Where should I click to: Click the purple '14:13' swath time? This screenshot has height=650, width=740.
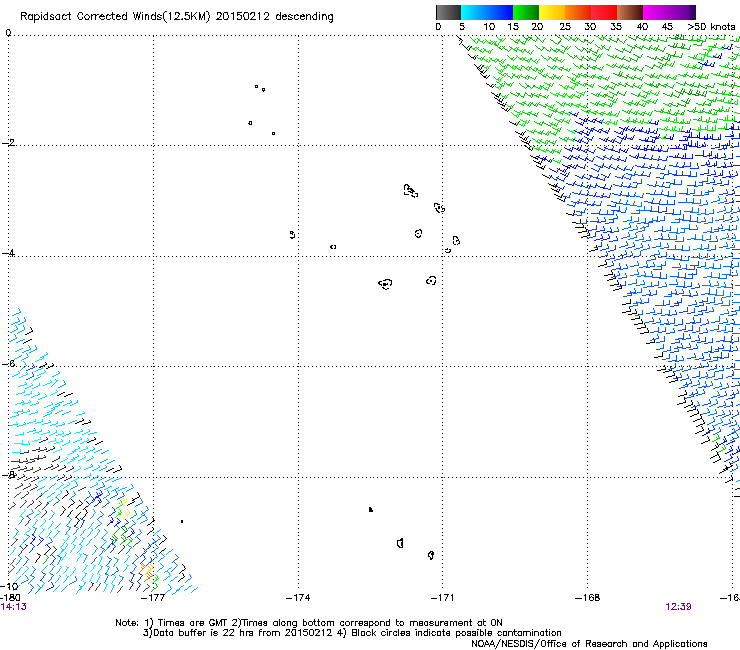(13, 607)
